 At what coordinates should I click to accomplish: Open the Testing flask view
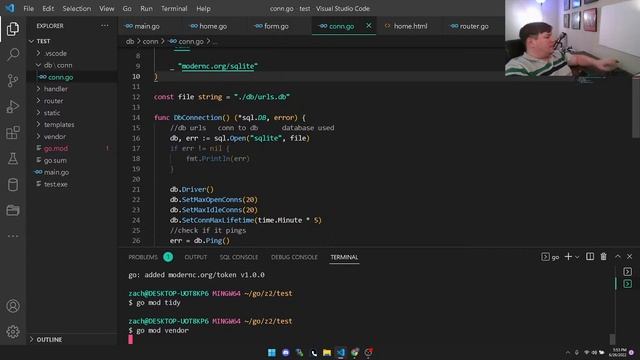click(x=13, y=158)
